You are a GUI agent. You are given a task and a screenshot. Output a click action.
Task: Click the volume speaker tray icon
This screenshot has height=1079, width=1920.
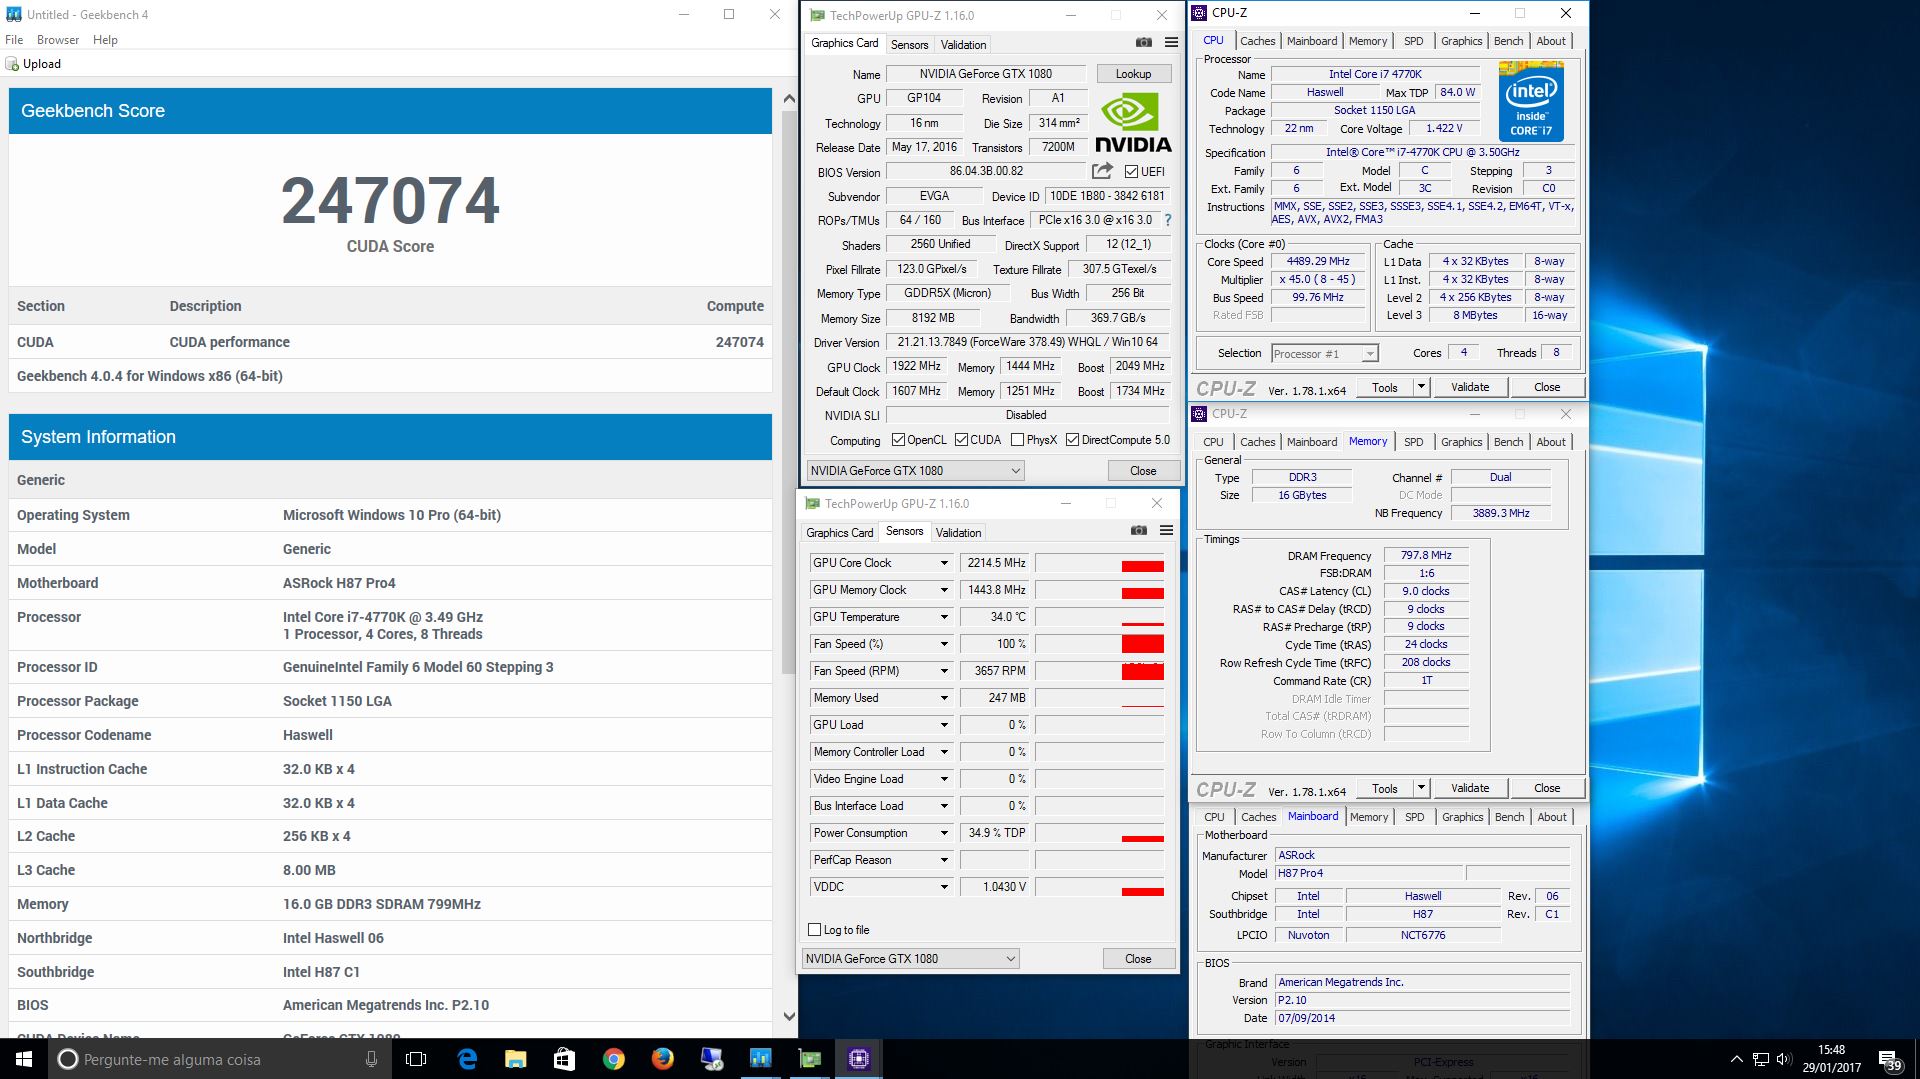click(1784, 1059)
